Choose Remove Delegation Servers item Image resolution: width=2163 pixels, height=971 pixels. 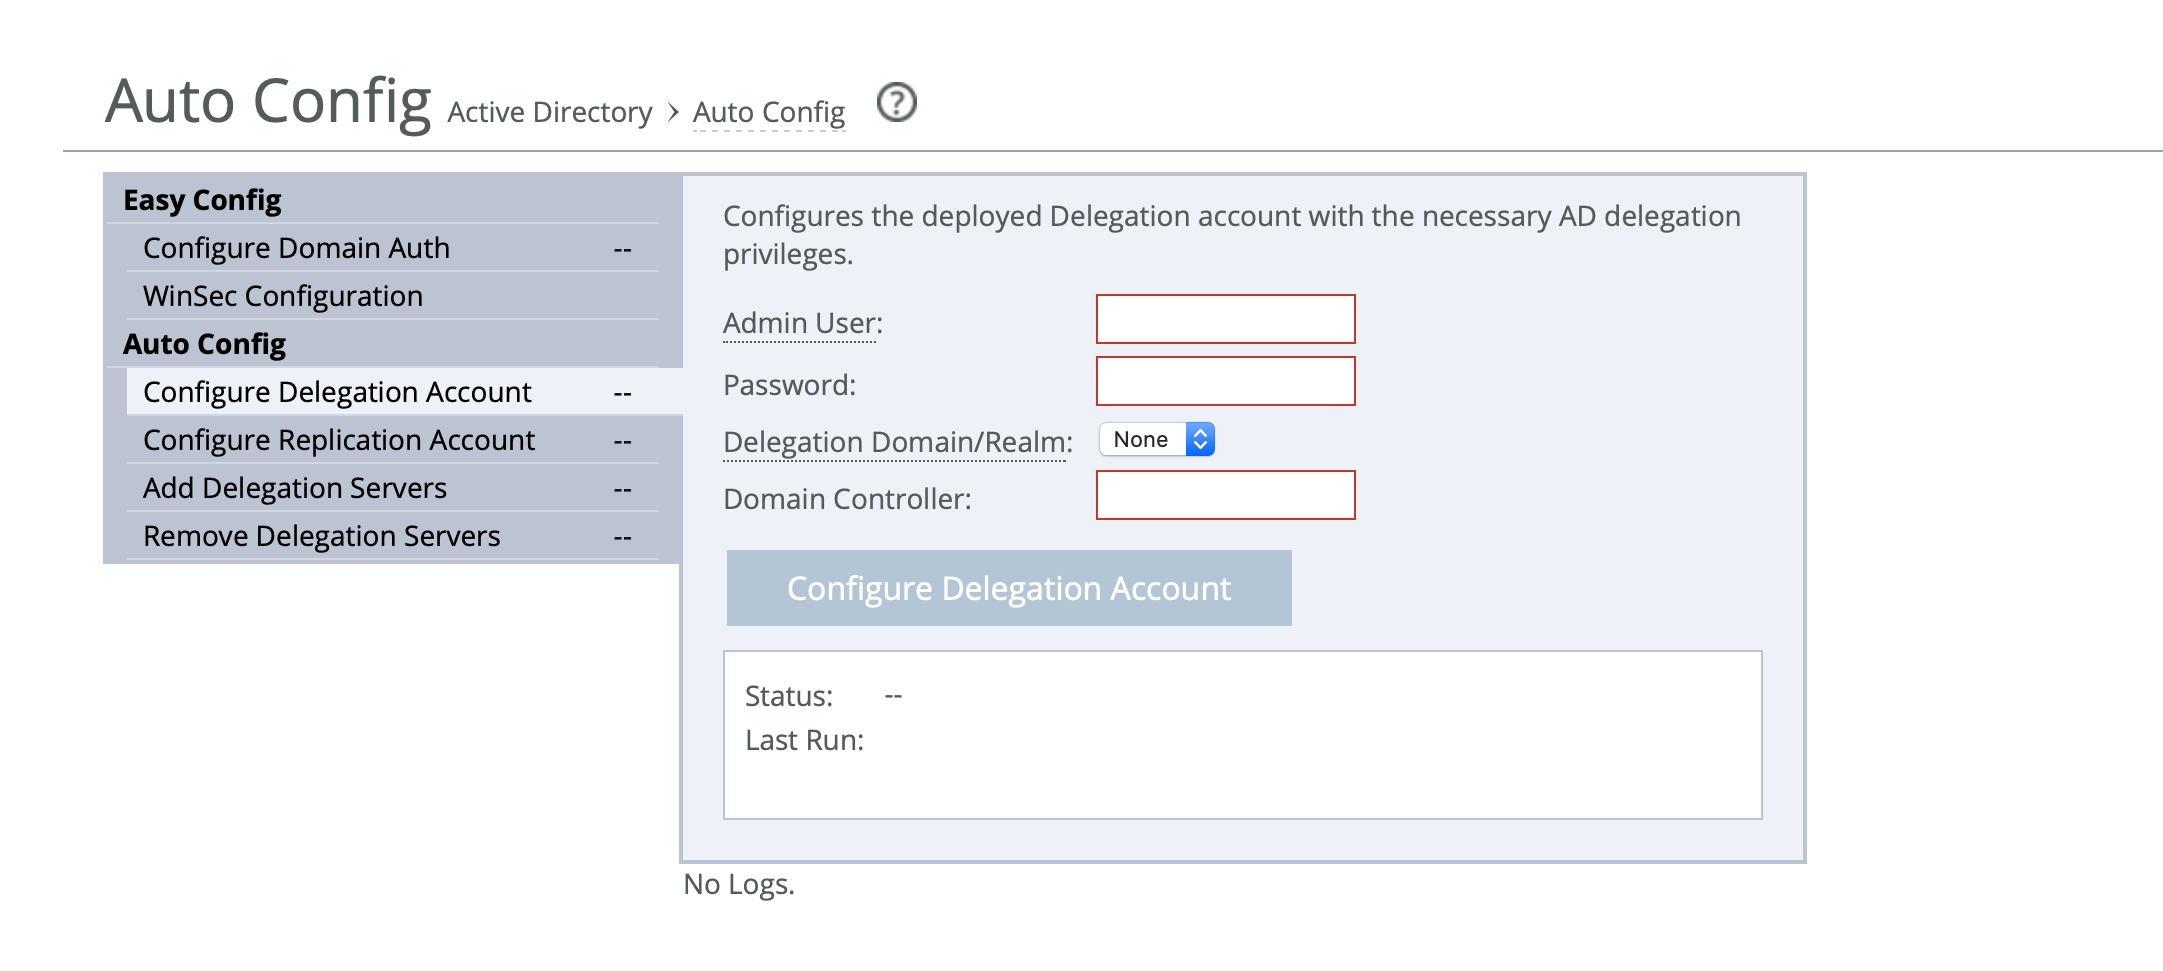pos(321,536)
